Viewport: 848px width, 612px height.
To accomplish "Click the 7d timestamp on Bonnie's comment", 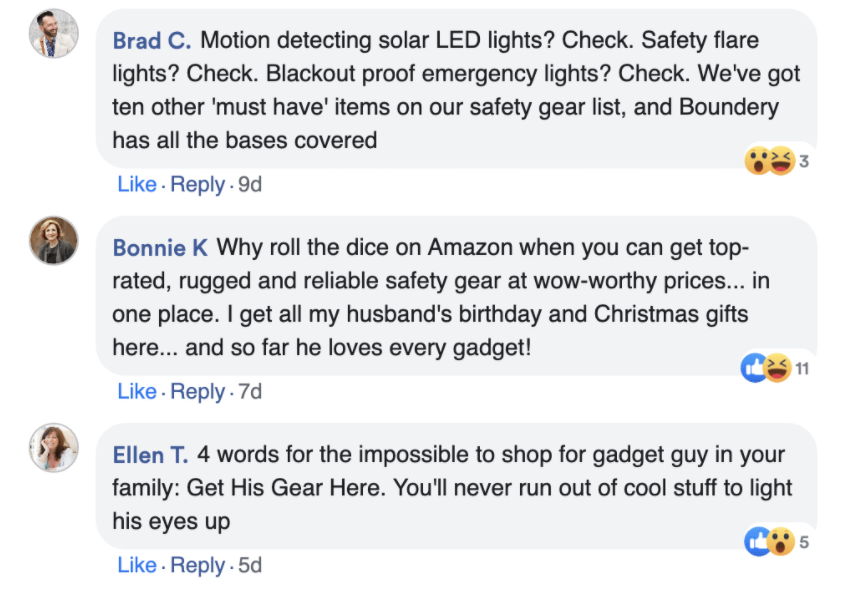I will pyautogui.click(x=249, y=392).
